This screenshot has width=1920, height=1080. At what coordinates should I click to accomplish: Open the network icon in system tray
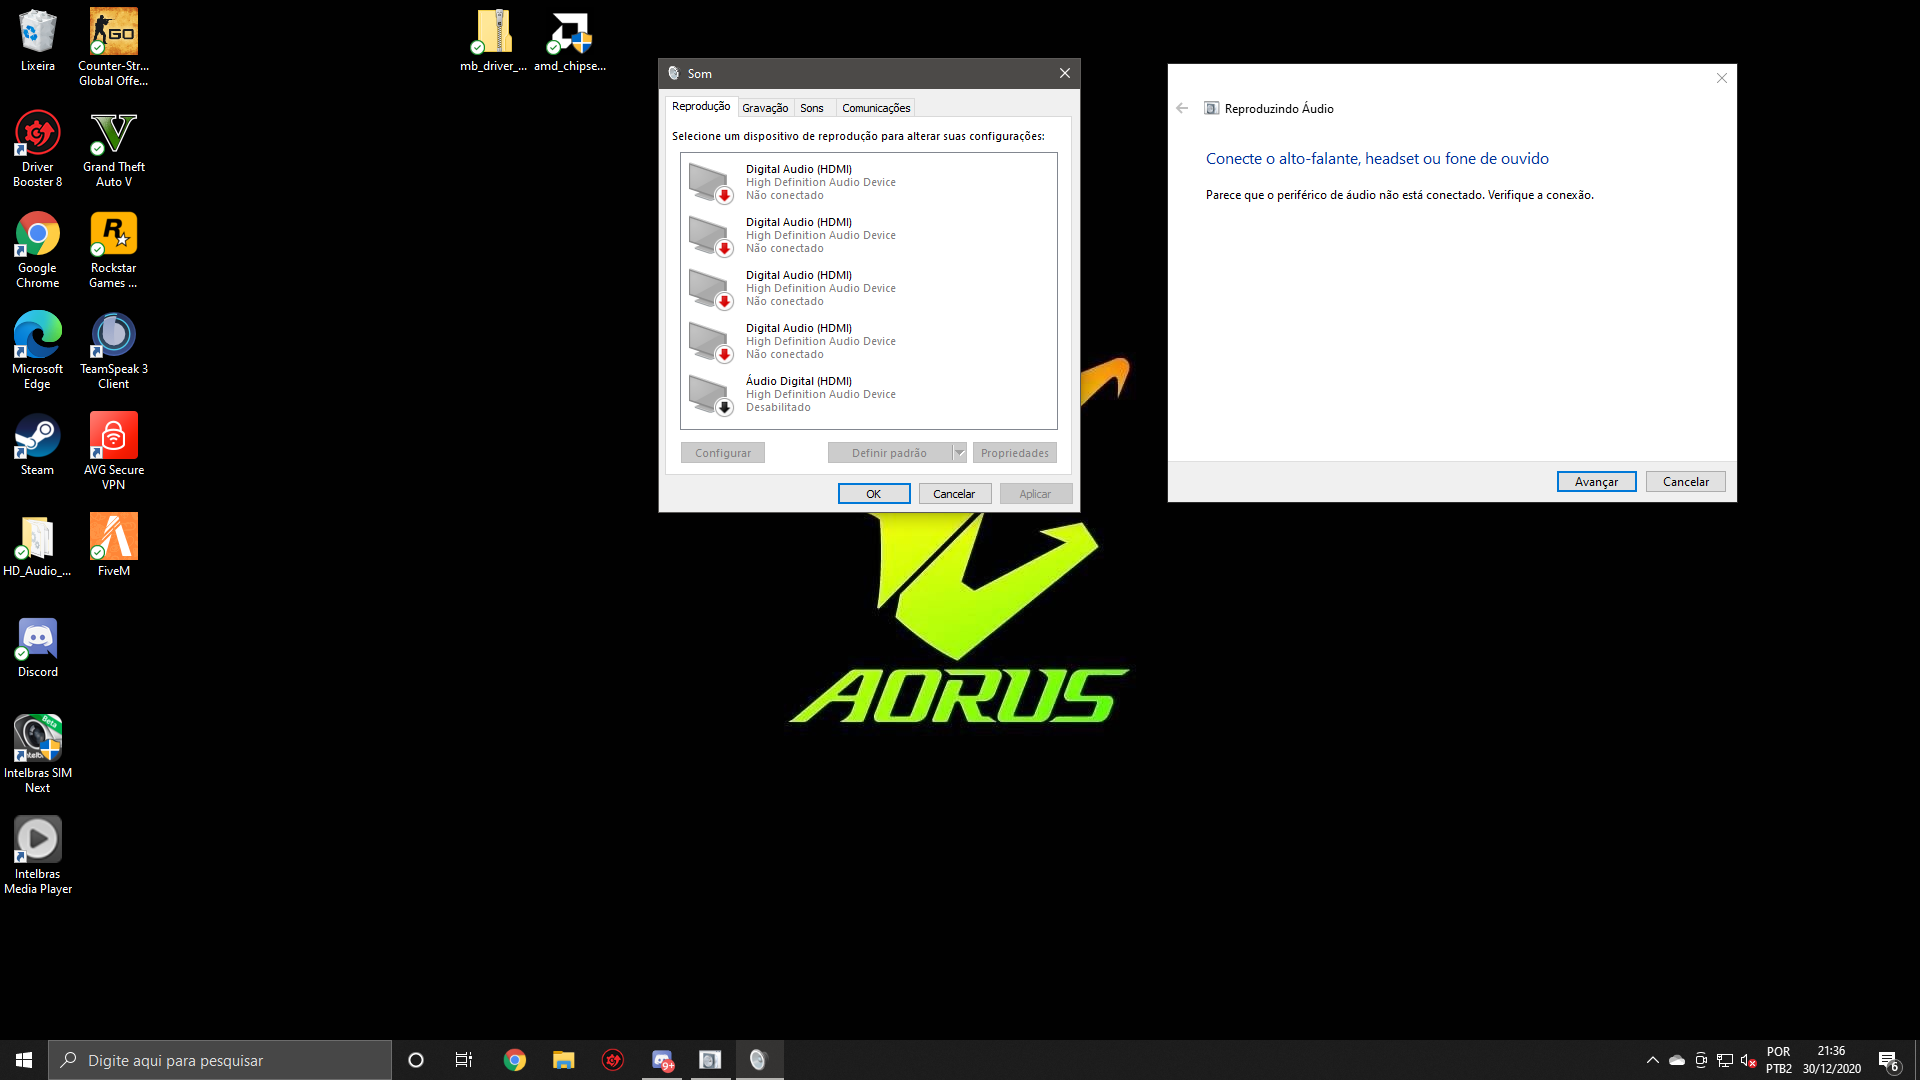coord(1725,1060)
